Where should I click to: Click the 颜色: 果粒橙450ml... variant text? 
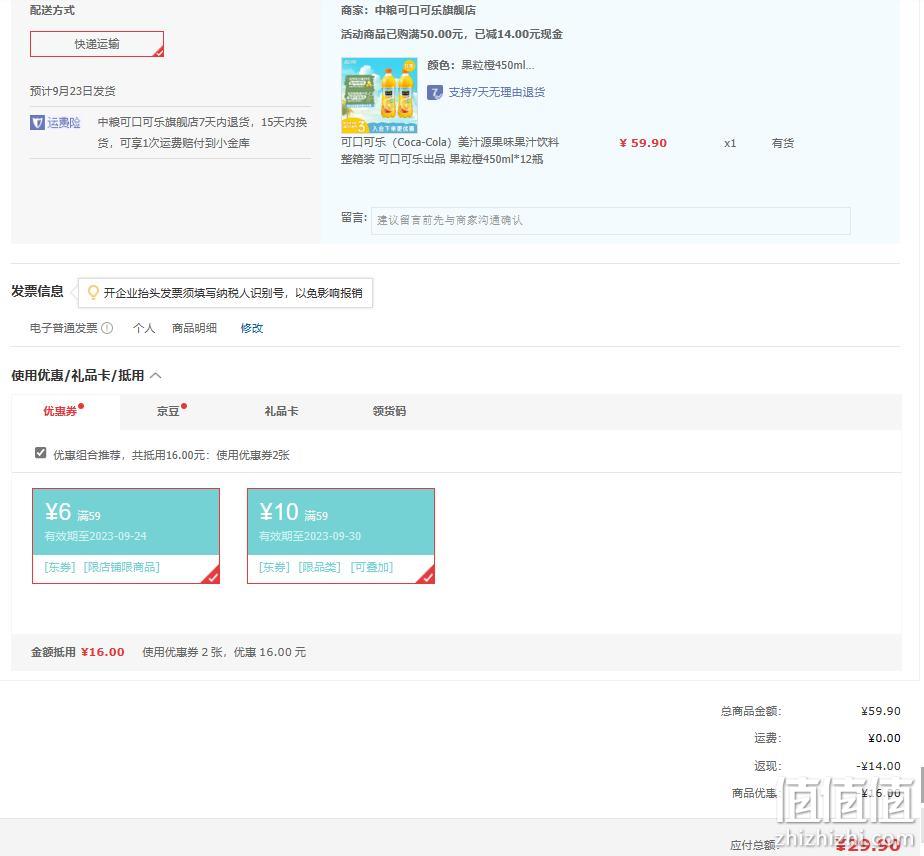point(481,65)
